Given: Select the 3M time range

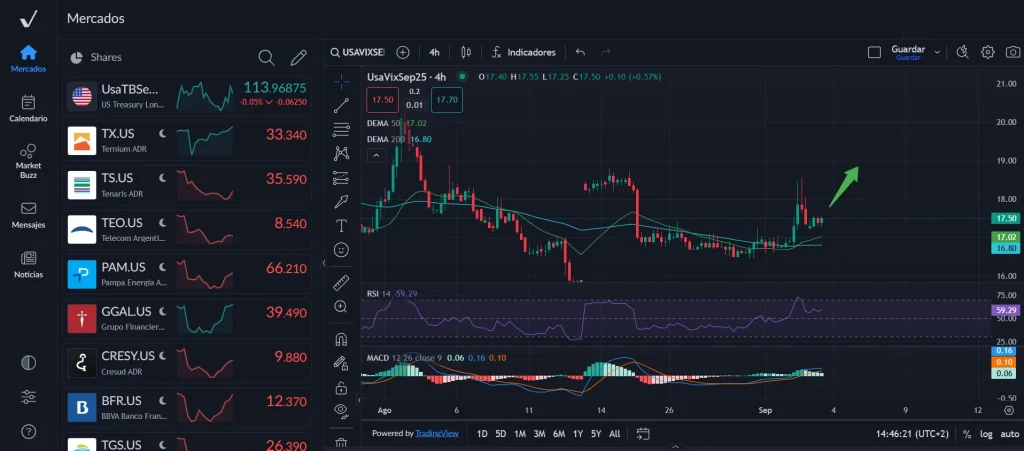Looking at the screenshot, I should (539, 433).
